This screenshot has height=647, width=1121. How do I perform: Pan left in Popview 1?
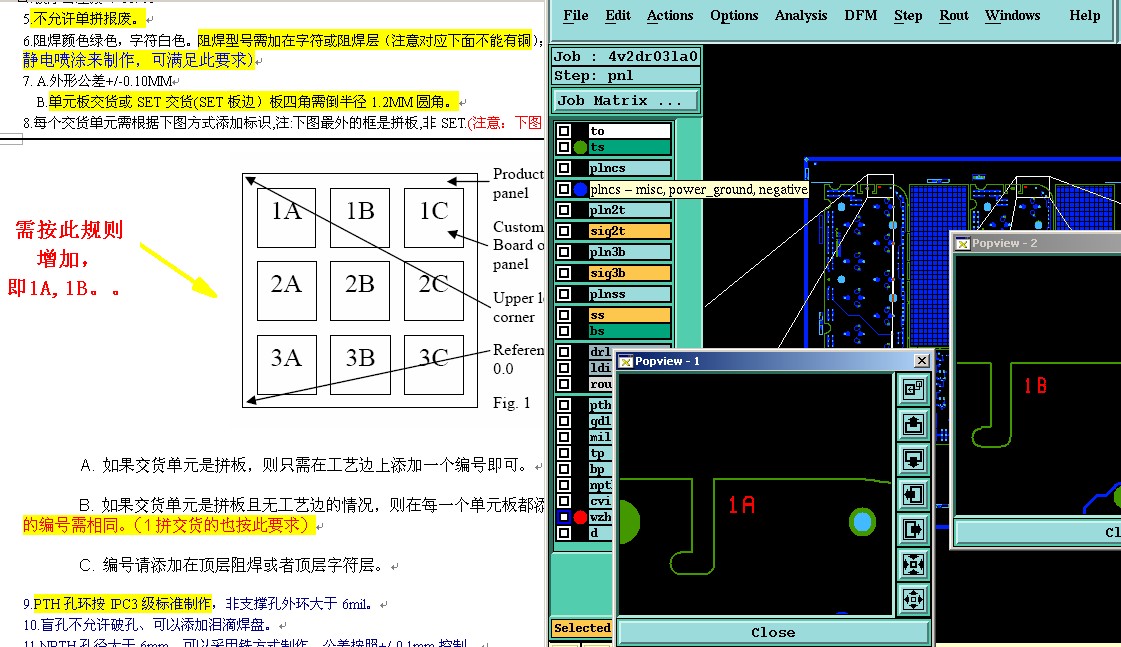(913, 495)
